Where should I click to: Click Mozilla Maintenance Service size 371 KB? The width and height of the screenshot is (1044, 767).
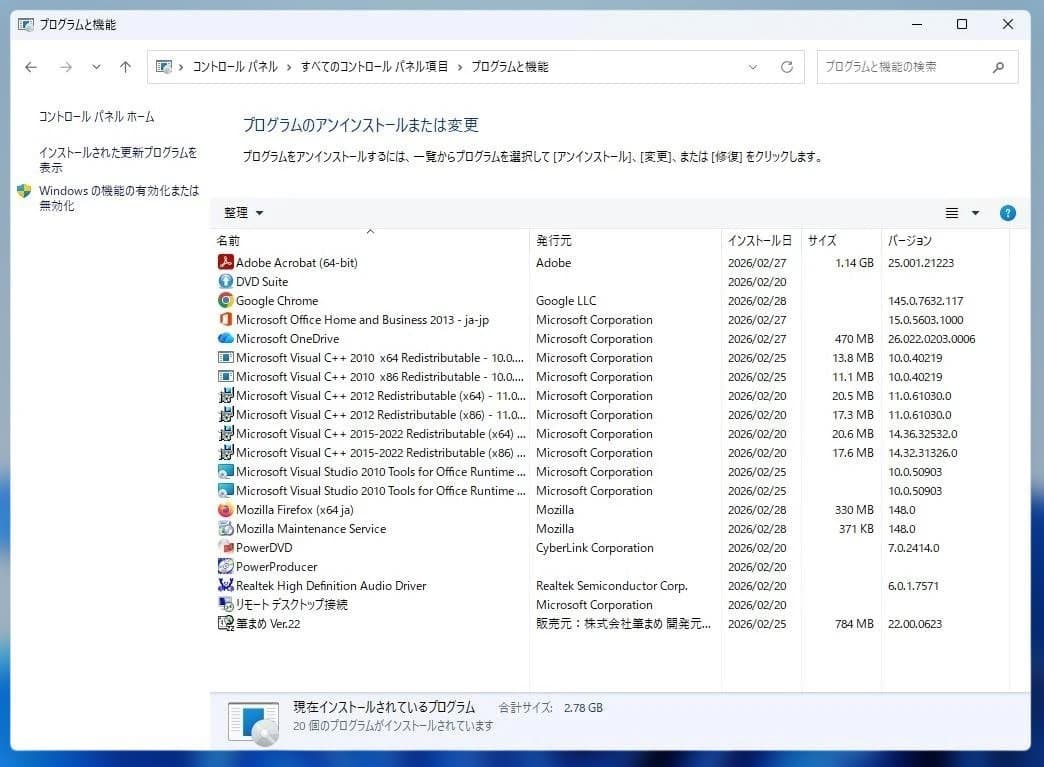[856, 529]
